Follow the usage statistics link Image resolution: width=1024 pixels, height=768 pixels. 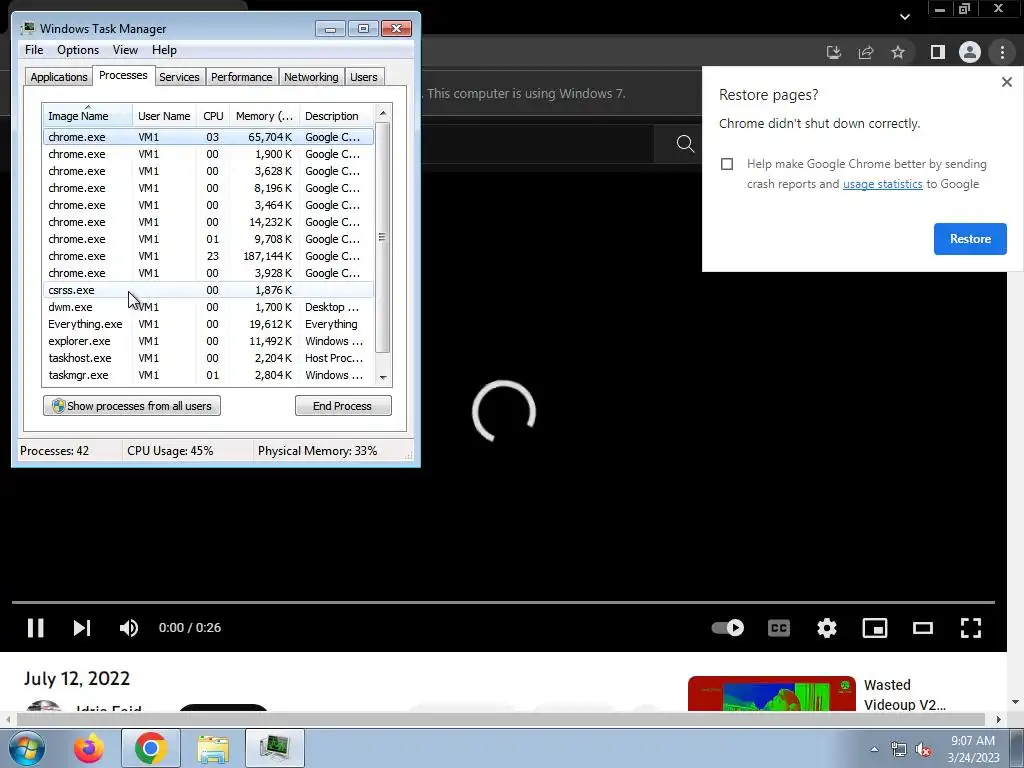click(x=882, y=184)
